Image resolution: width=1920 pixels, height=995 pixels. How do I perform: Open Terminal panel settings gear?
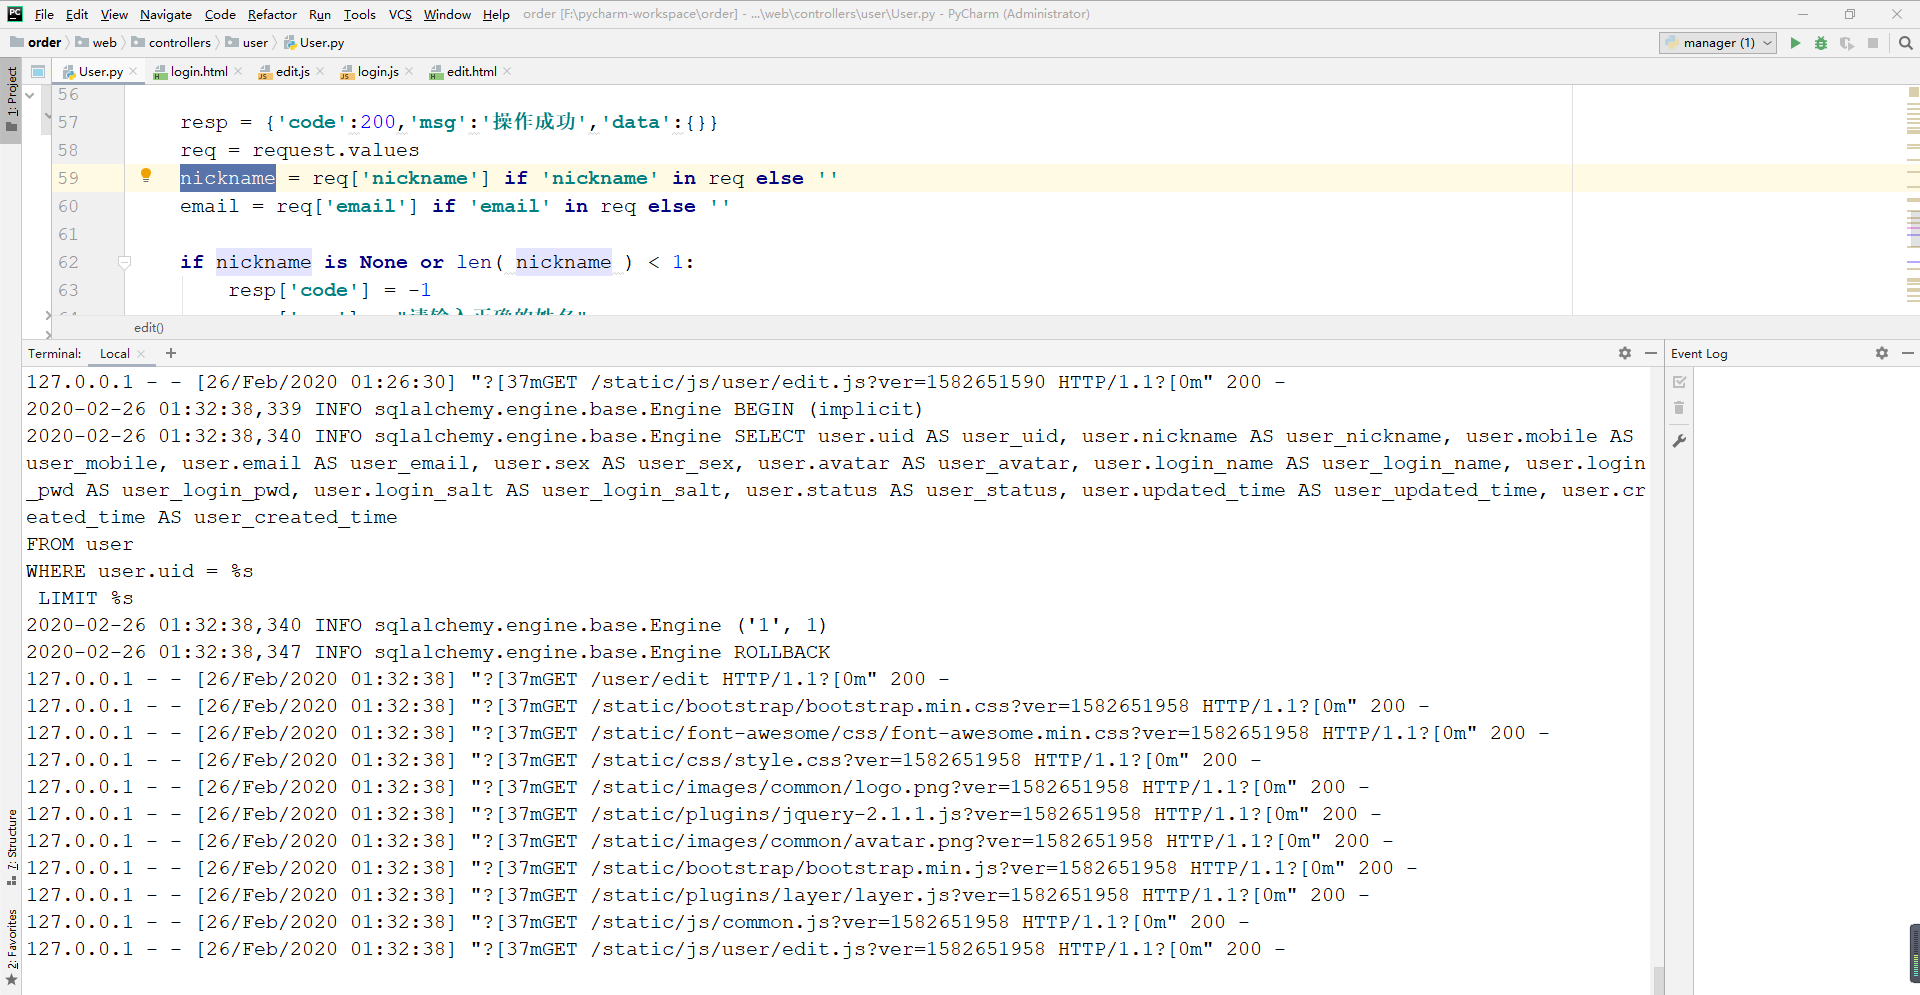click(x=1625, y=353)
